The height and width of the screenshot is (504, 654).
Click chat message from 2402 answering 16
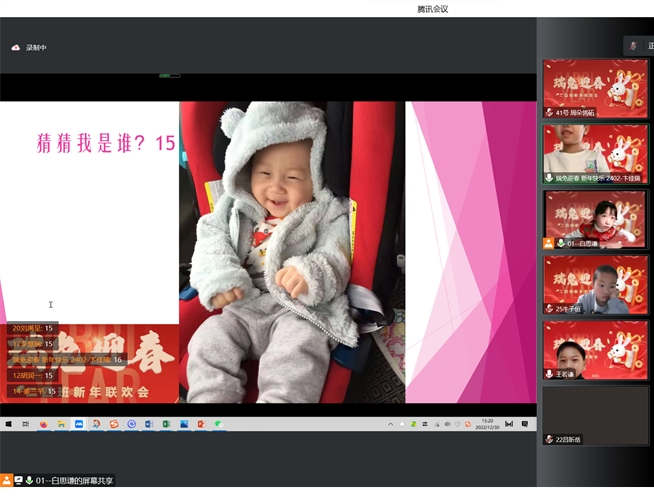click(67, 360)
